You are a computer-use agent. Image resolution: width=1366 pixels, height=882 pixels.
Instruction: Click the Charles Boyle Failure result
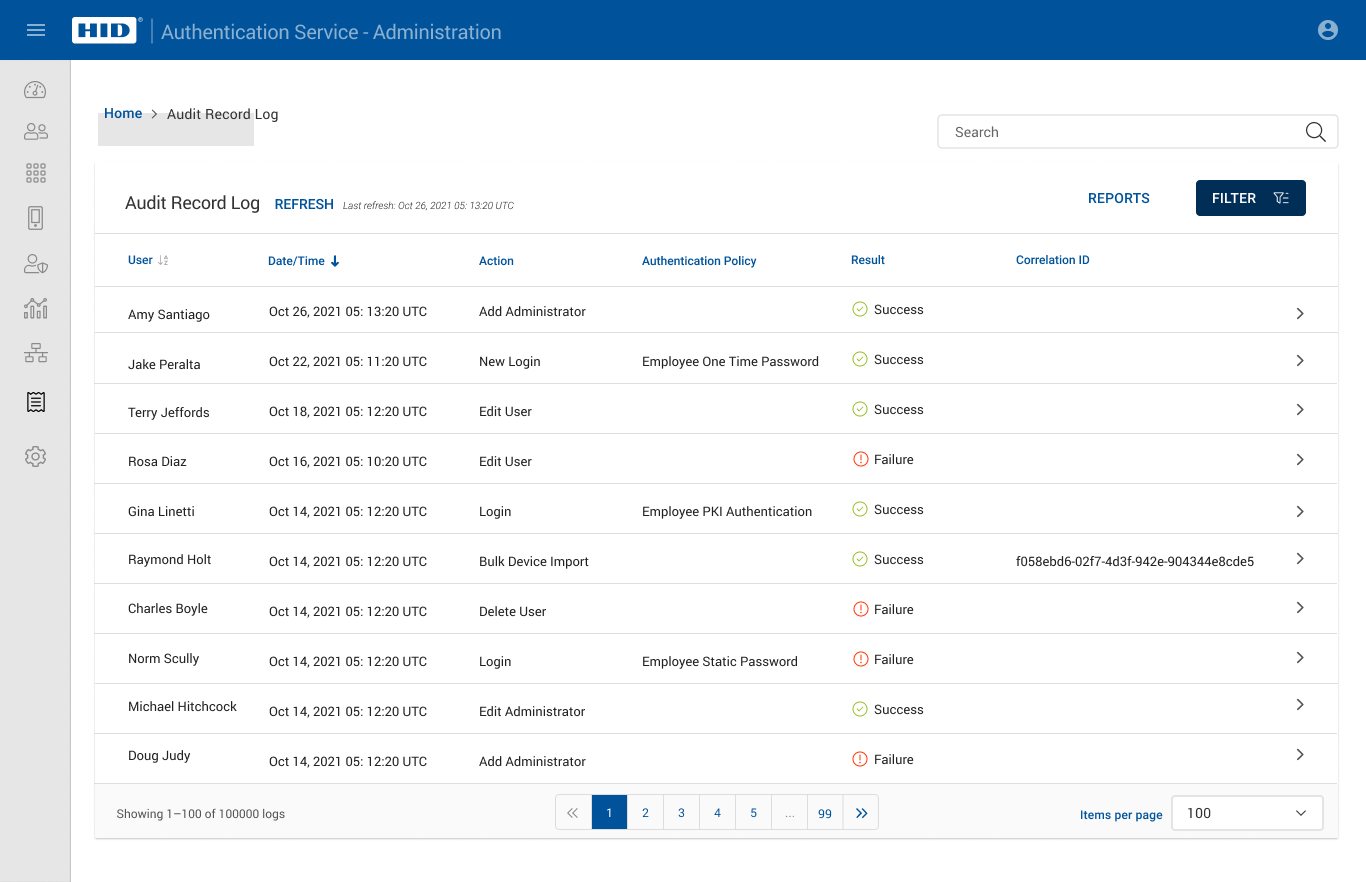click(883, 609)
